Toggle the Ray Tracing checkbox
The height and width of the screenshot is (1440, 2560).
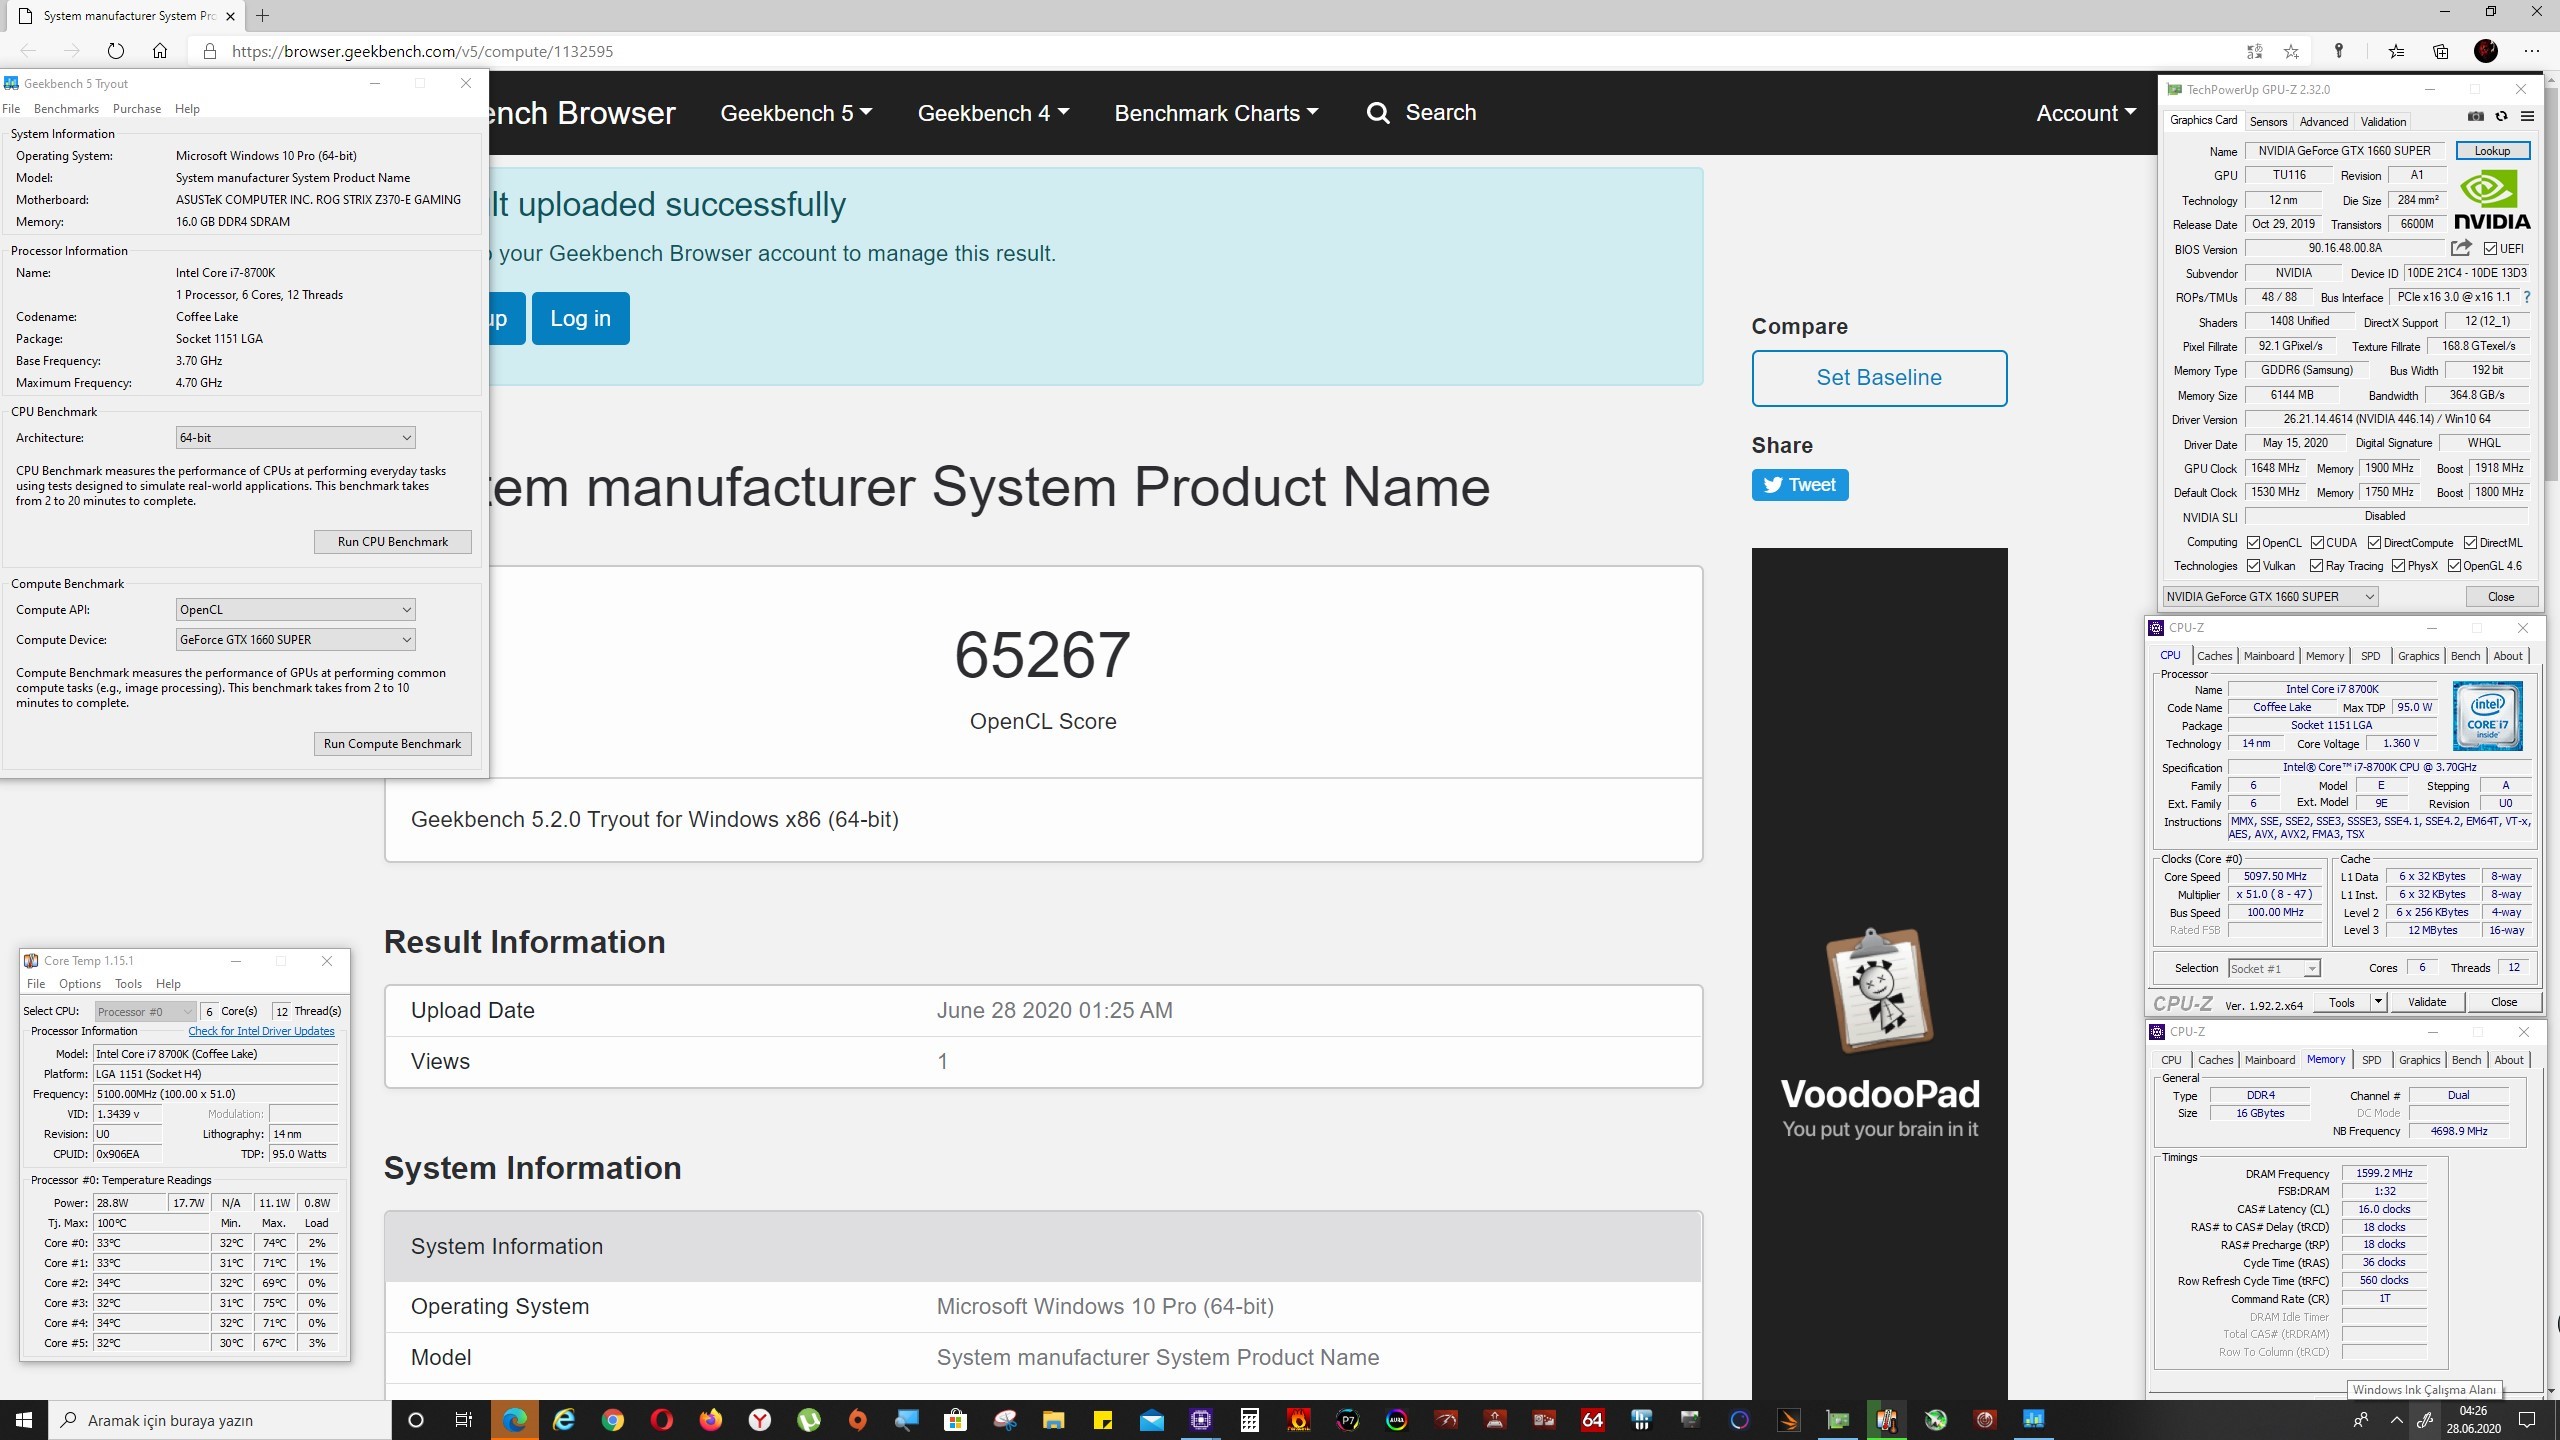(2316, 566)
